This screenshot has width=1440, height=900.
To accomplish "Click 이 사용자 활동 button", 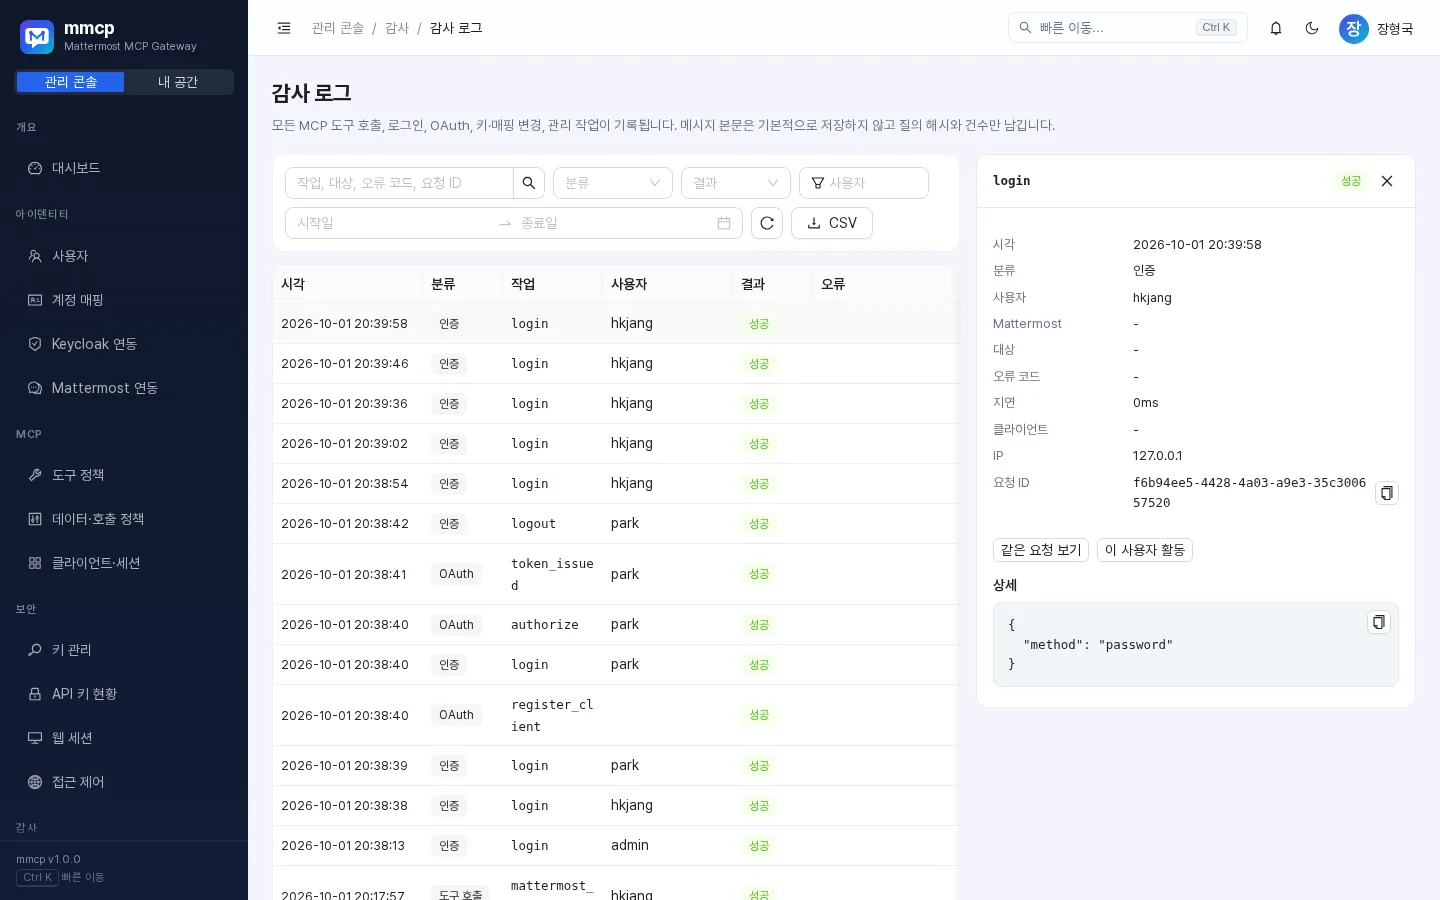I will coord(1145,550).
